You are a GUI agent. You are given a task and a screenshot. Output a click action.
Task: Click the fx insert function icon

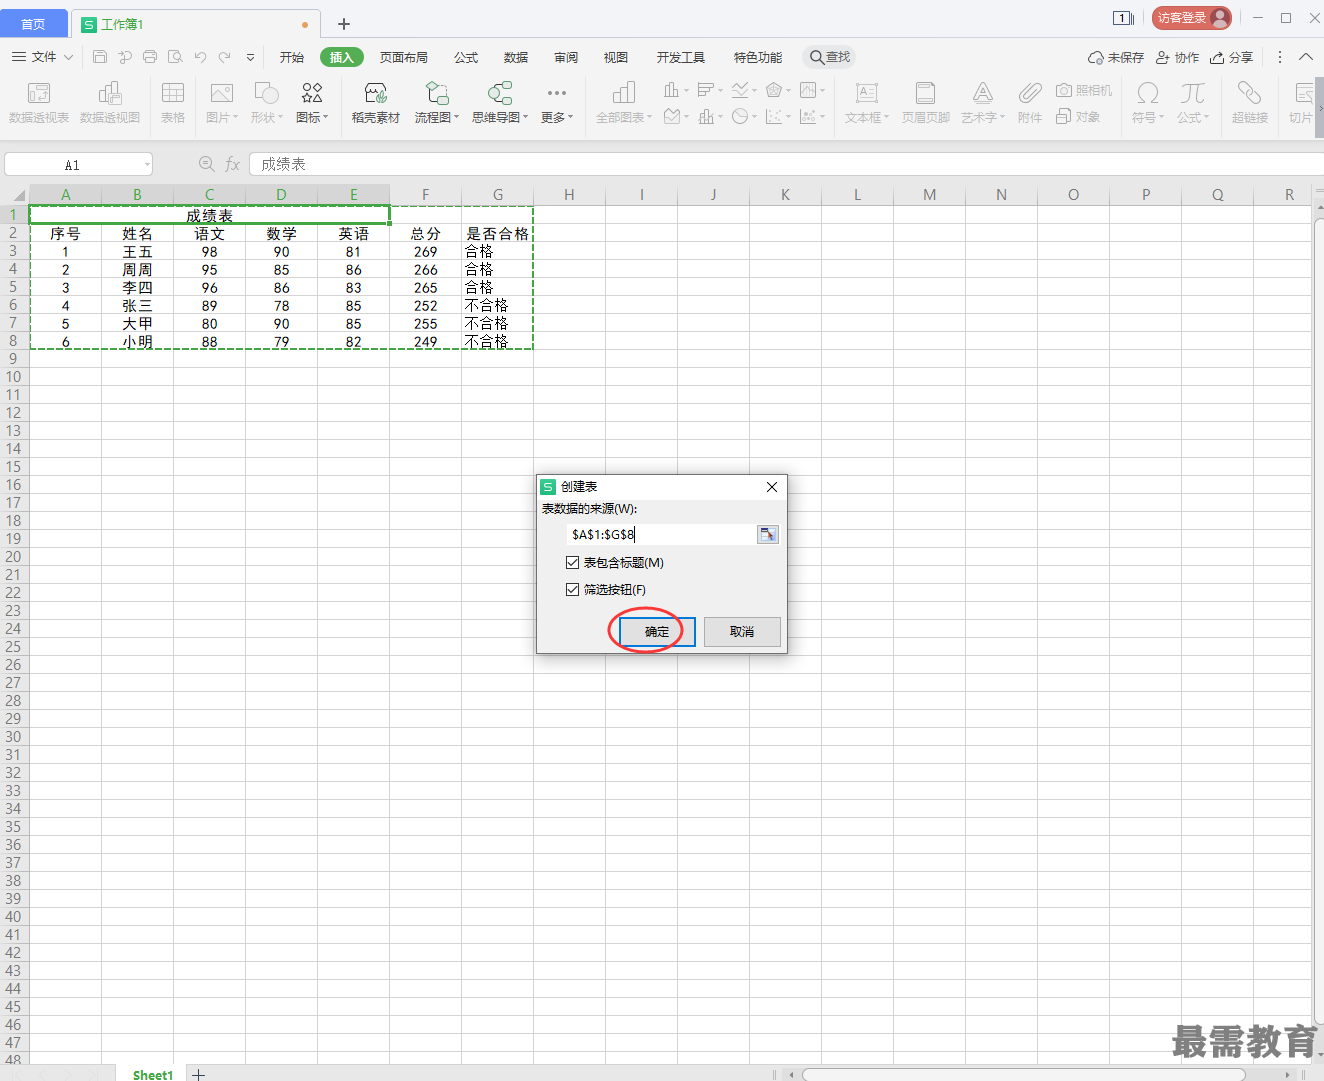point(232,164)
